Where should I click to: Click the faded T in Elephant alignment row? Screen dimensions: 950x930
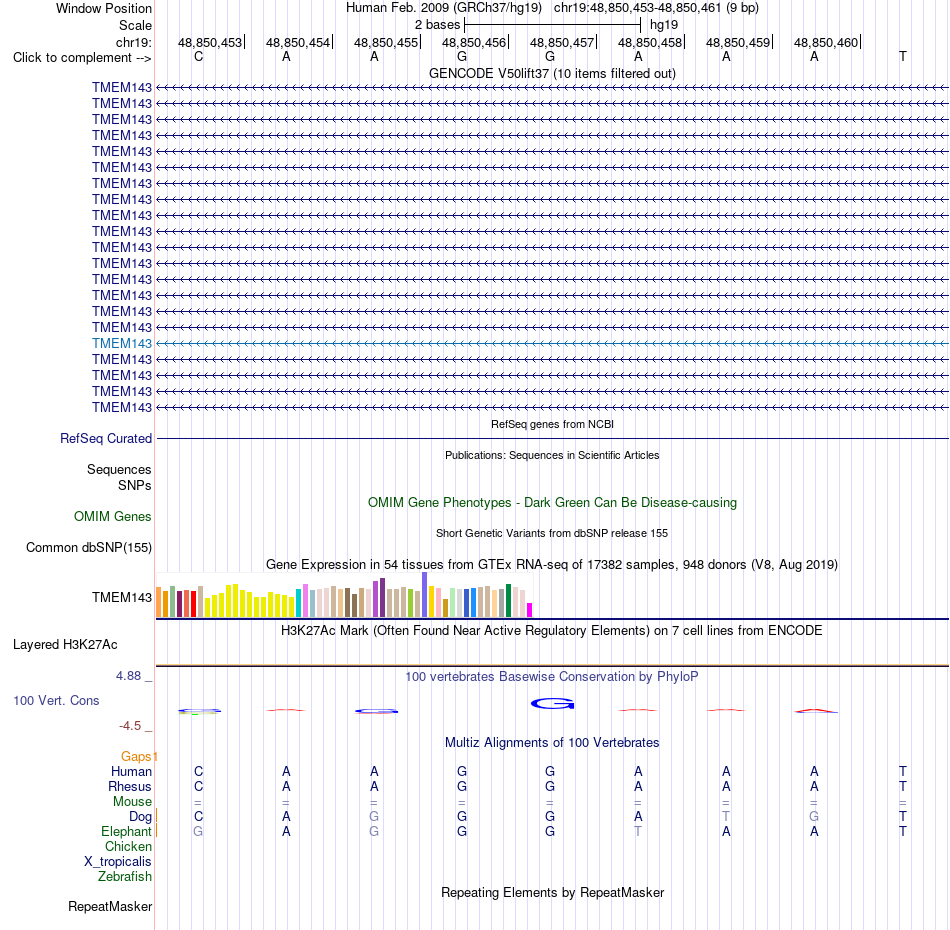click(638, 831)
